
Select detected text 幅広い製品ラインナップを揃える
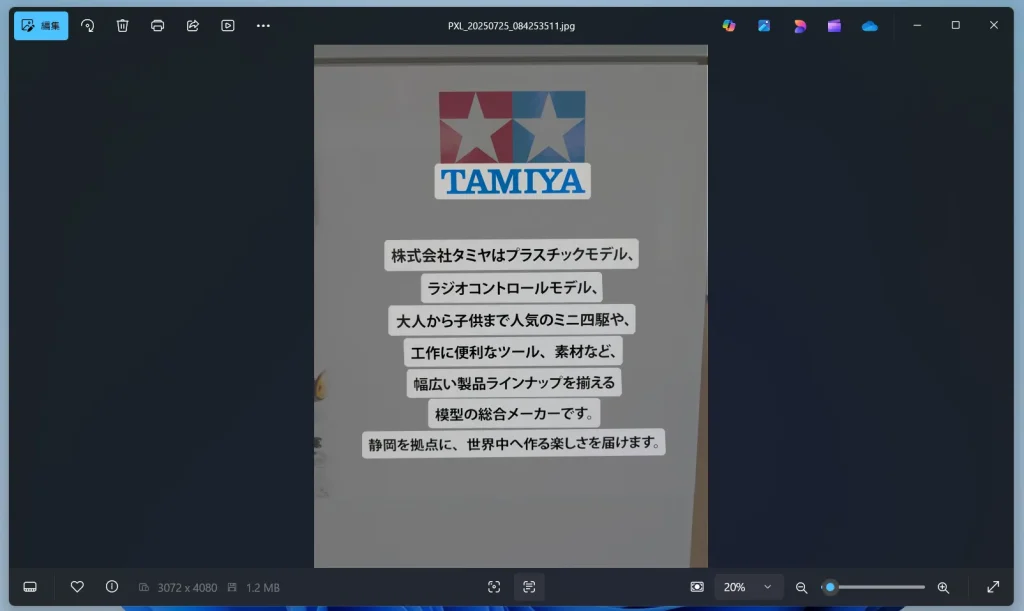click(514, 383)
